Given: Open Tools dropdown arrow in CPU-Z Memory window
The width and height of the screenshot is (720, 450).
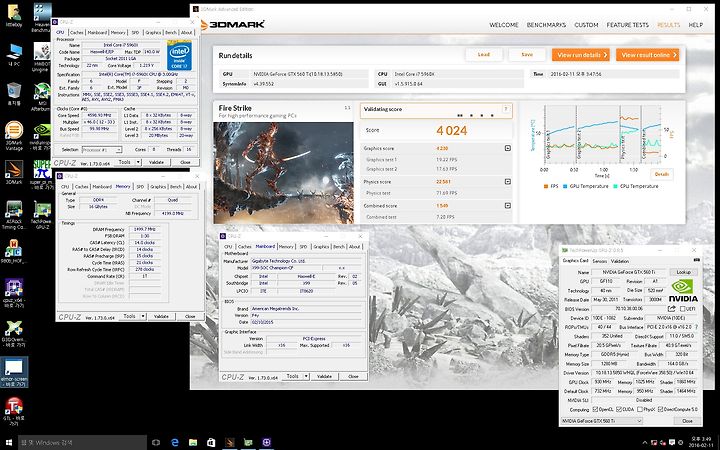Looking at the screenshot, I should pyautogui.click(x=143, y=316).
